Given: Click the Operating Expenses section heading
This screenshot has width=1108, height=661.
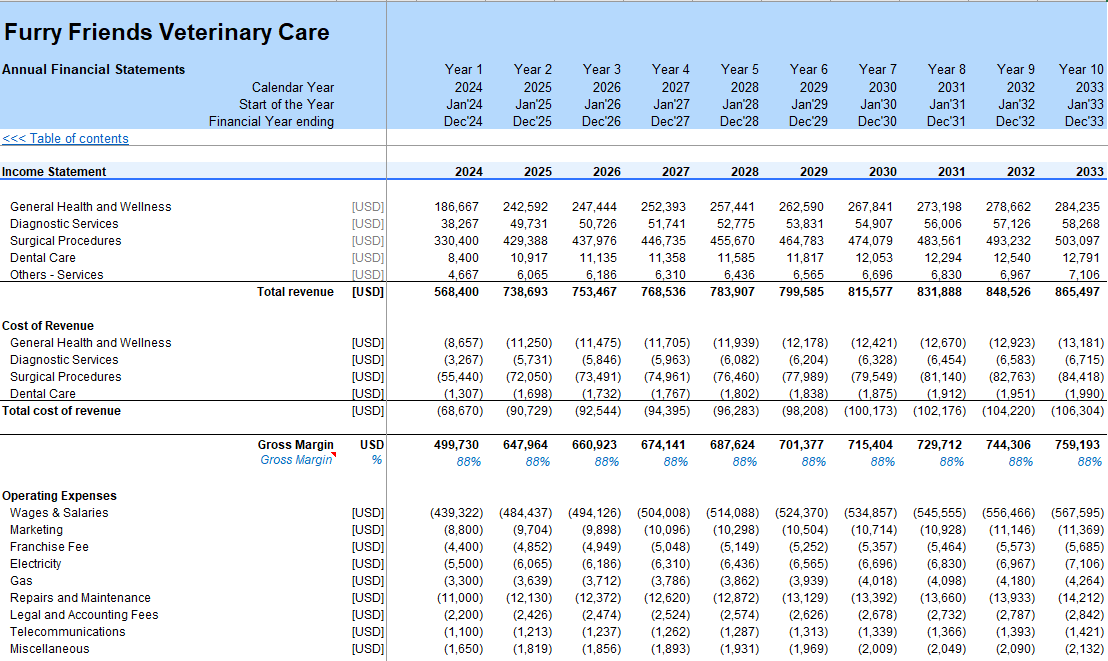Looking at the screenshot, I should [x=59, y=496].
